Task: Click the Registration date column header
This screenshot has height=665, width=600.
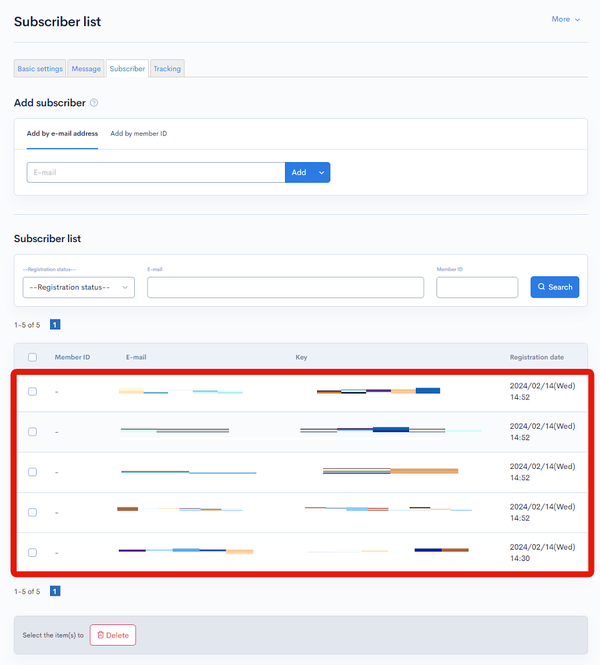Action: coord(537,357)
